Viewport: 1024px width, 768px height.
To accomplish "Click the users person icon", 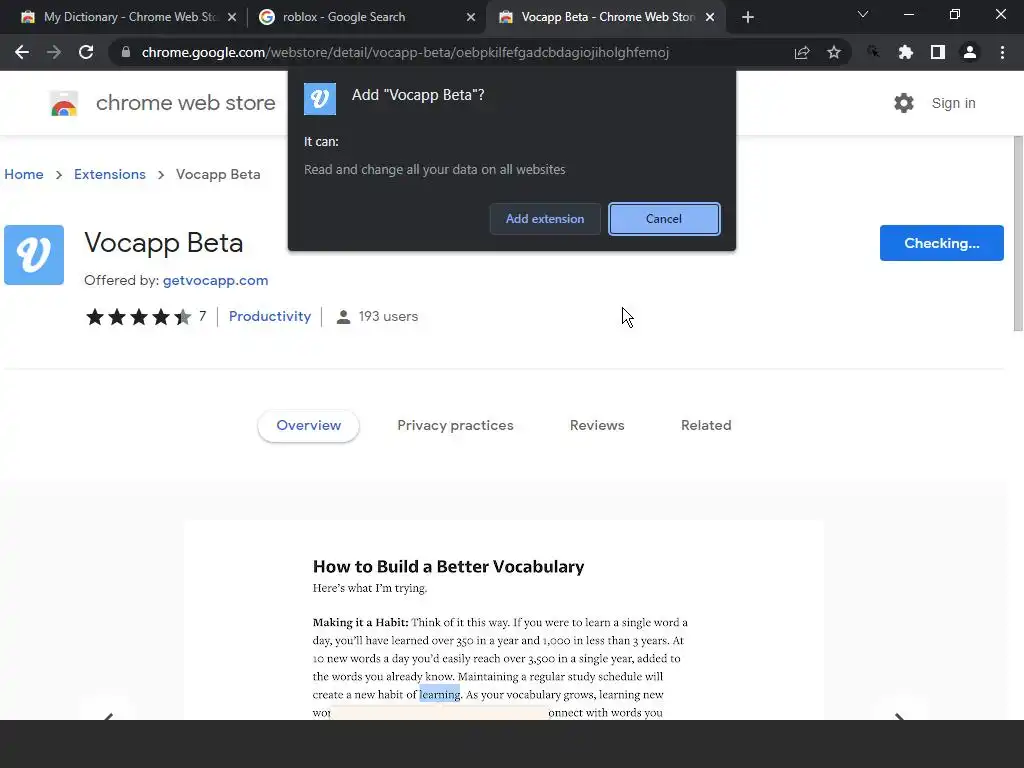I will click(x=343, y=317).
